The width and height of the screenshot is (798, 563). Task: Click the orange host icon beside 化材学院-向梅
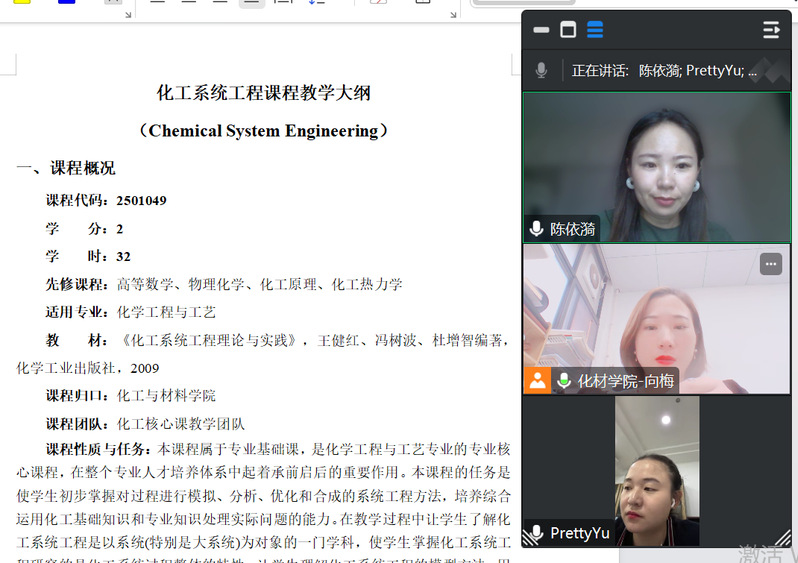point(537,381)
